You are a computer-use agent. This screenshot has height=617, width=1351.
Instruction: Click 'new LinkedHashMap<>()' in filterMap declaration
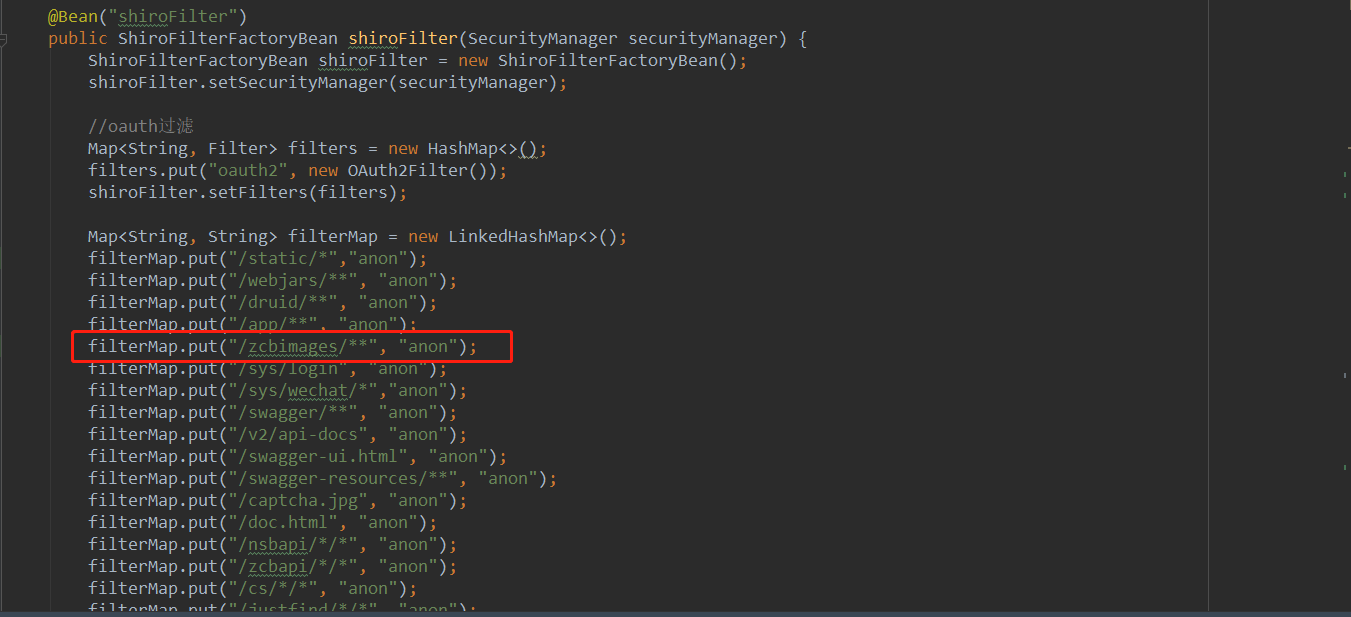[513, 237]
